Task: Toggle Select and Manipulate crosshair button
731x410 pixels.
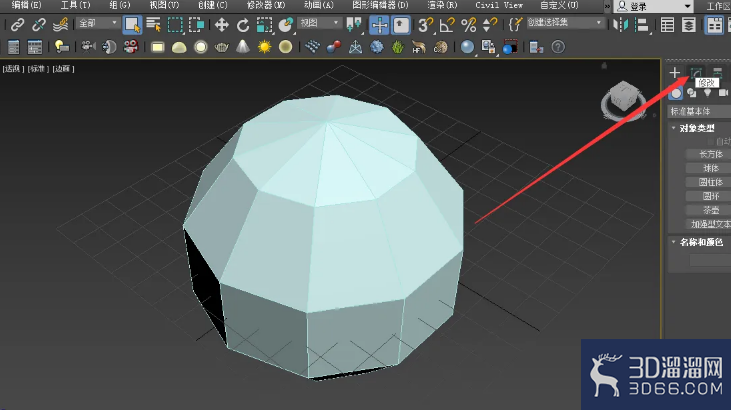Action: (x=379, y=25)
